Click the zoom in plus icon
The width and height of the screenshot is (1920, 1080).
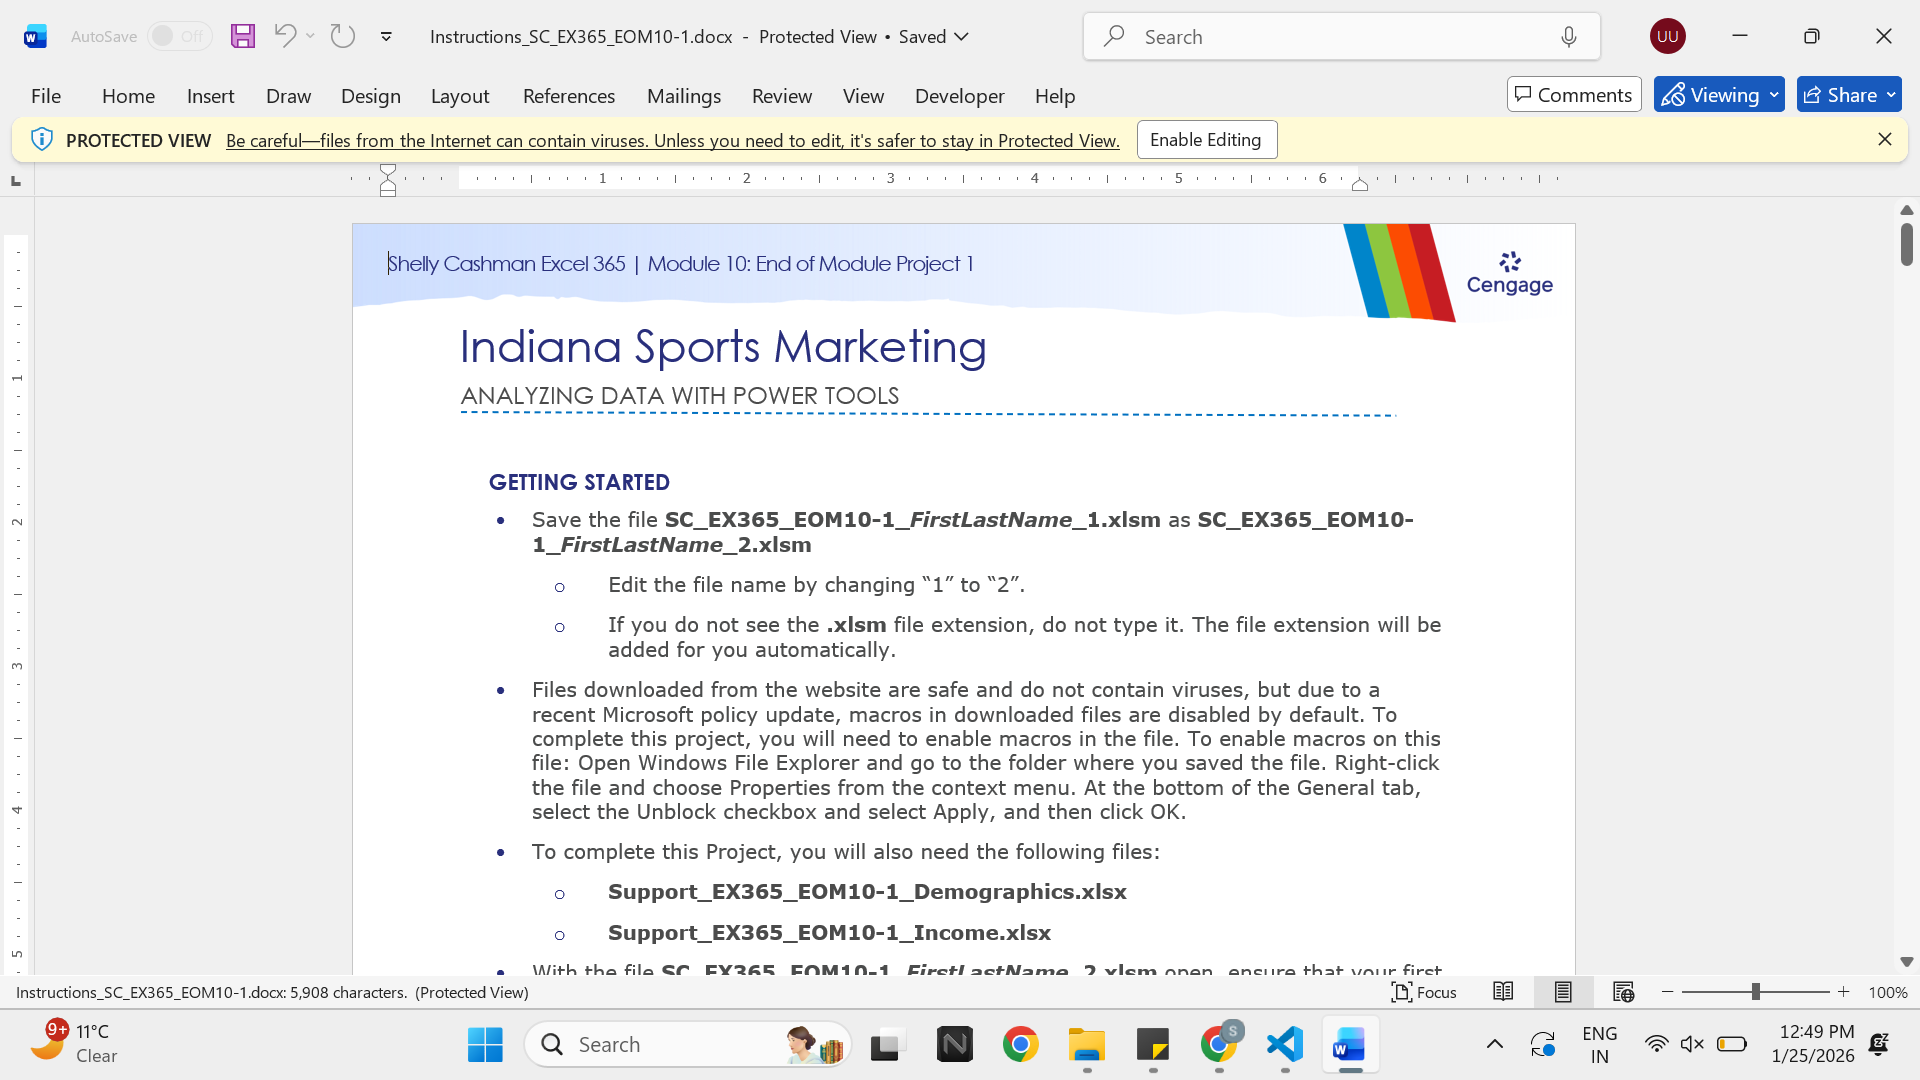click(x=1844, y=992)
